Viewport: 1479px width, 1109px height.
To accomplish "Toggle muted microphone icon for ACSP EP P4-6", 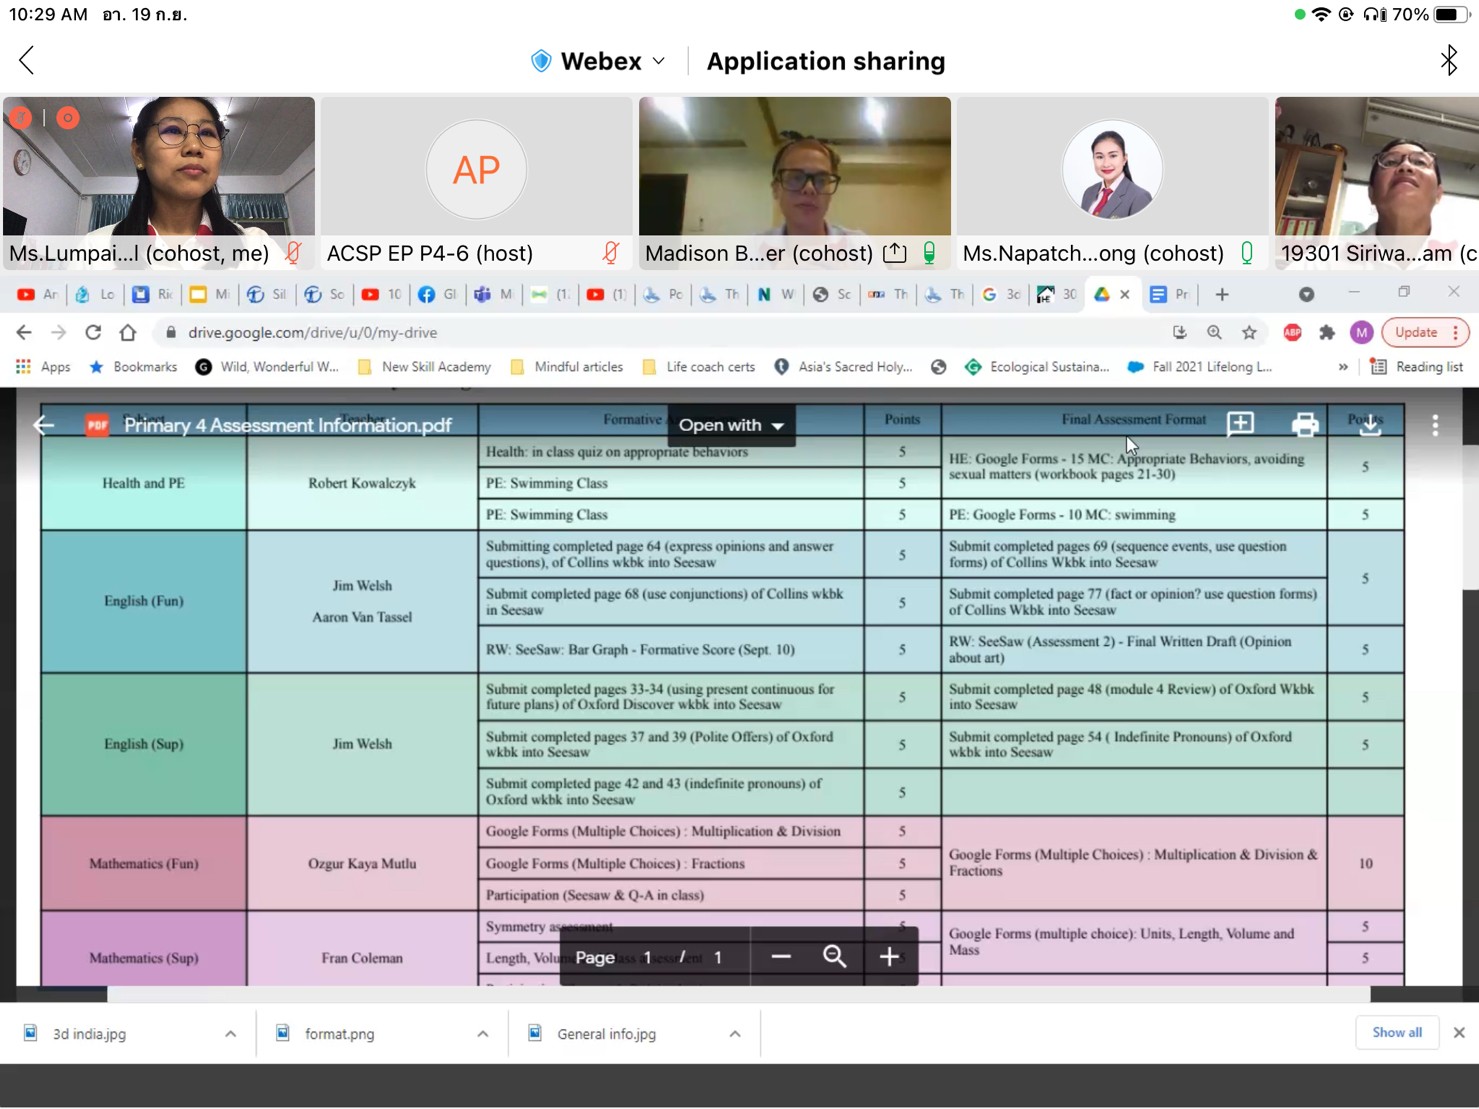I will coord(610,253).
